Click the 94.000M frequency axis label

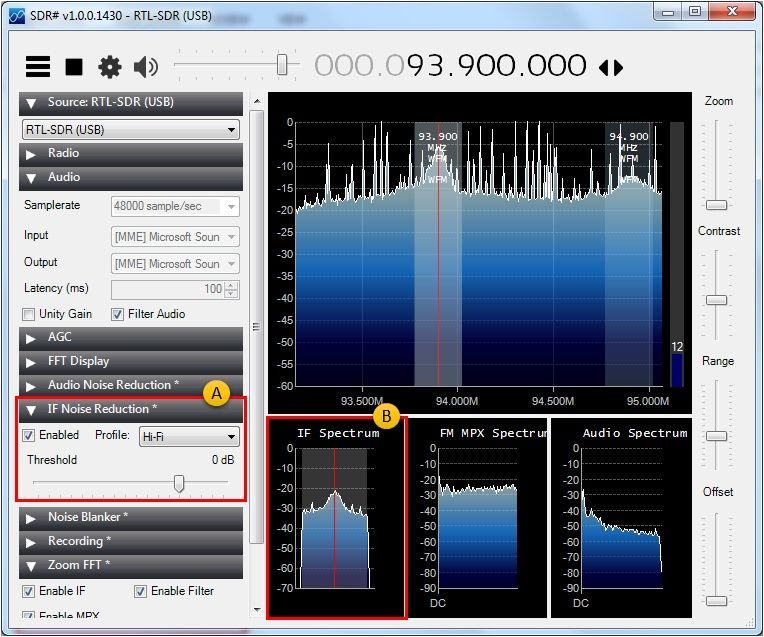point(457,402)
